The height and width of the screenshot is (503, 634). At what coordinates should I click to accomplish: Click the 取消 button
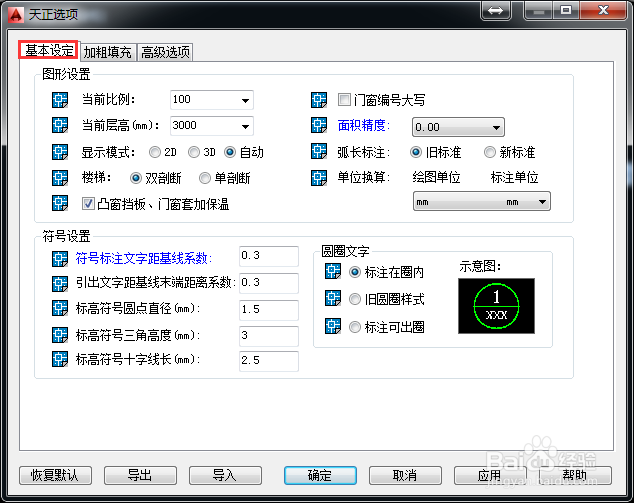[x=405, y=476]
